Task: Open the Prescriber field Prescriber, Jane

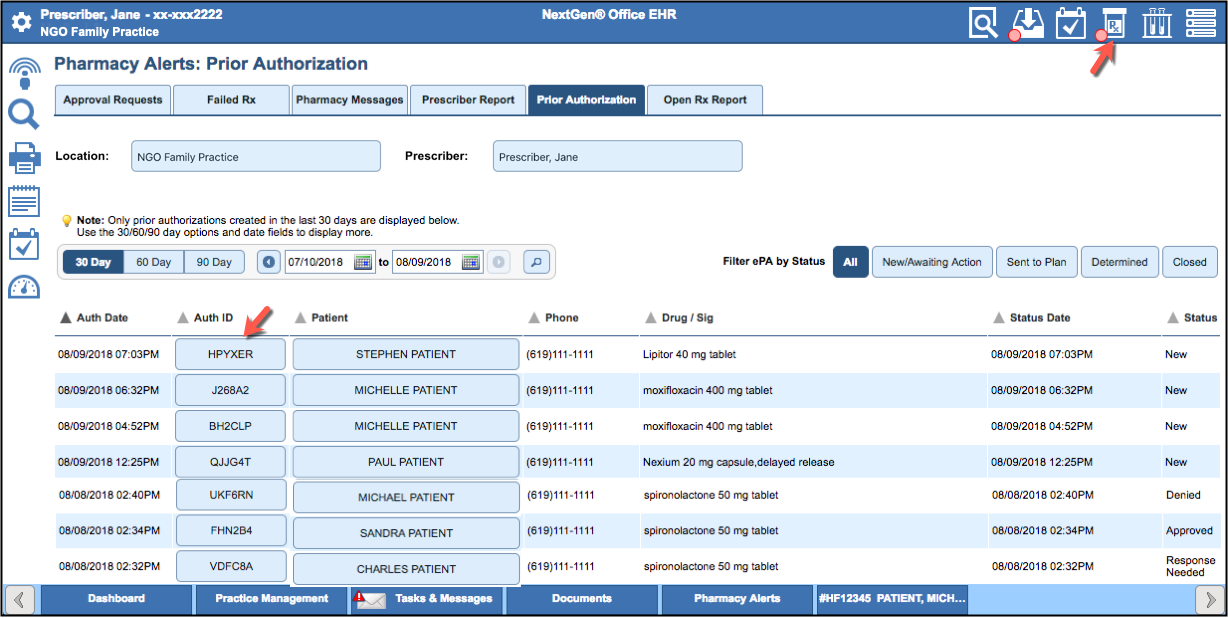Action: (617, 156)
